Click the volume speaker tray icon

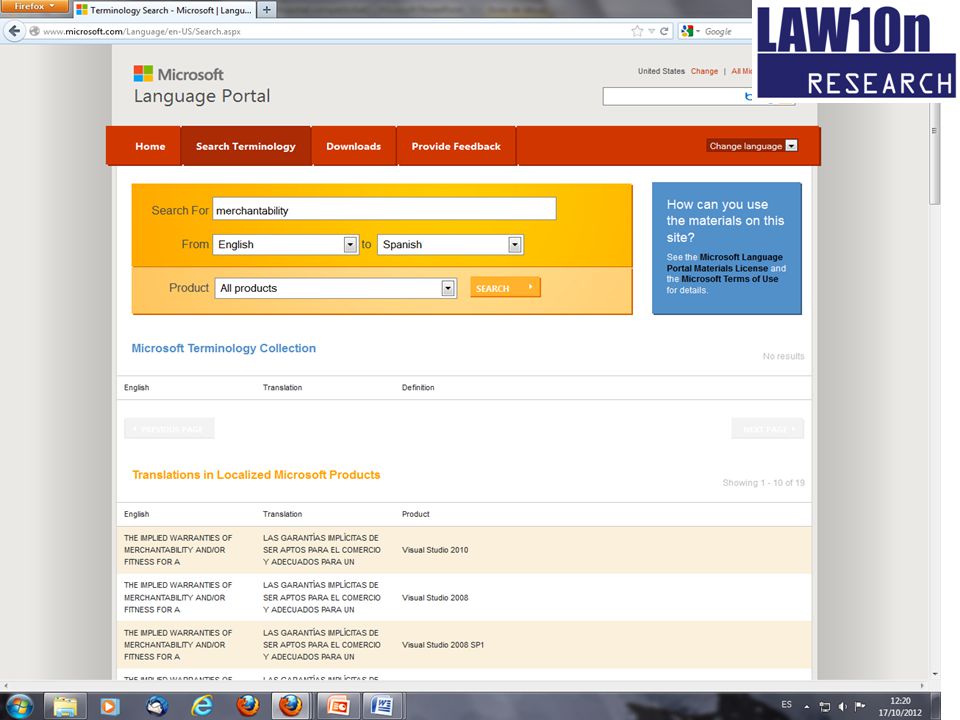click(x=842, y=707)
